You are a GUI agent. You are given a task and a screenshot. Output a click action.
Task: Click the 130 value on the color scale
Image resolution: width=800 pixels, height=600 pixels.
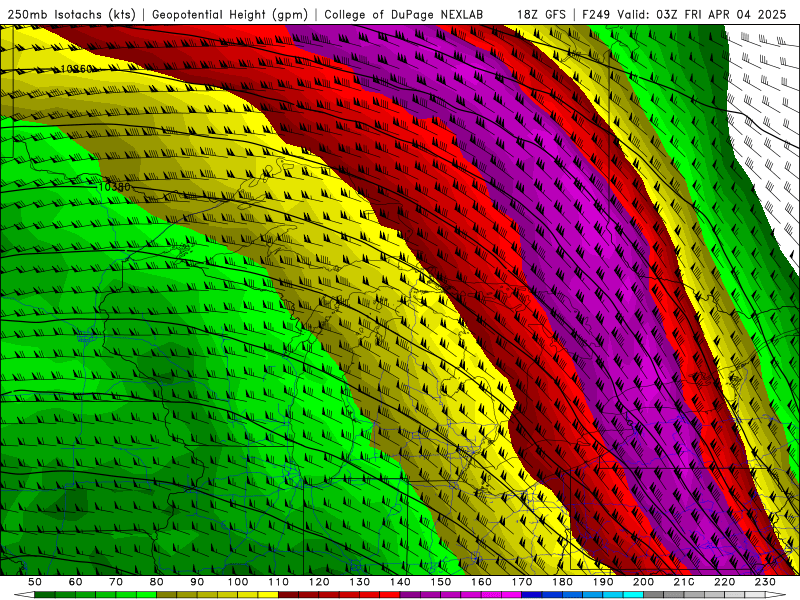coord(360,582)
